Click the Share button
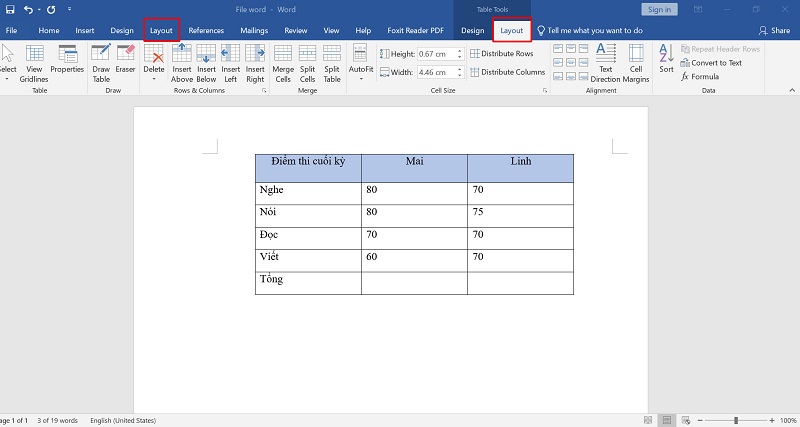 [774, 31]
